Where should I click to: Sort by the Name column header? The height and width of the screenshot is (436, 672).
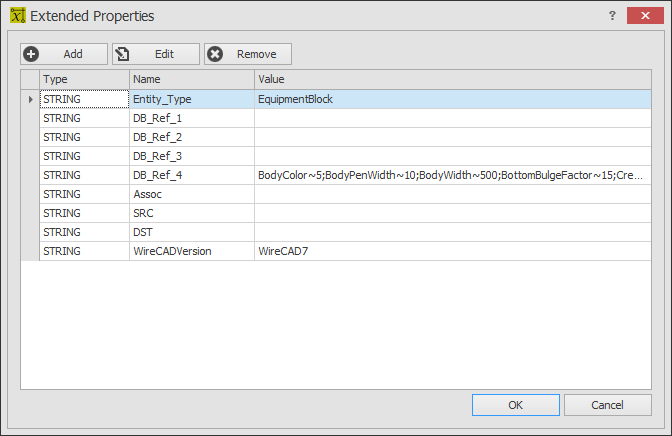[x=192, y=79]
